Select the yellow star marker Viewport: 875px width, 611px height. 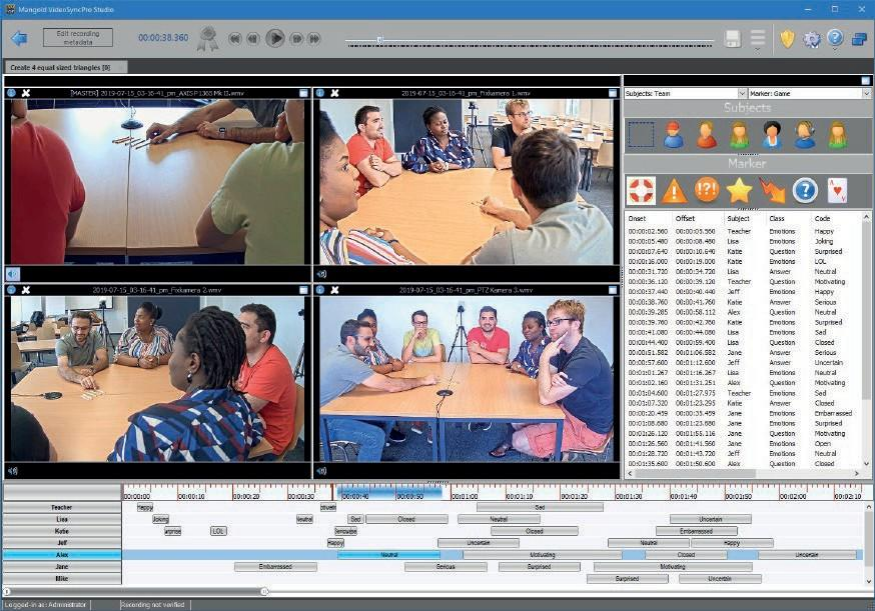tap(739, 189)
